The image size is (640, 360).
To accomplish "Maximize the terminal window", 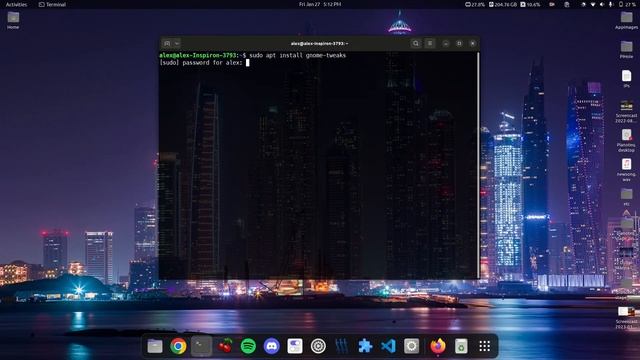I will point(459,43).
